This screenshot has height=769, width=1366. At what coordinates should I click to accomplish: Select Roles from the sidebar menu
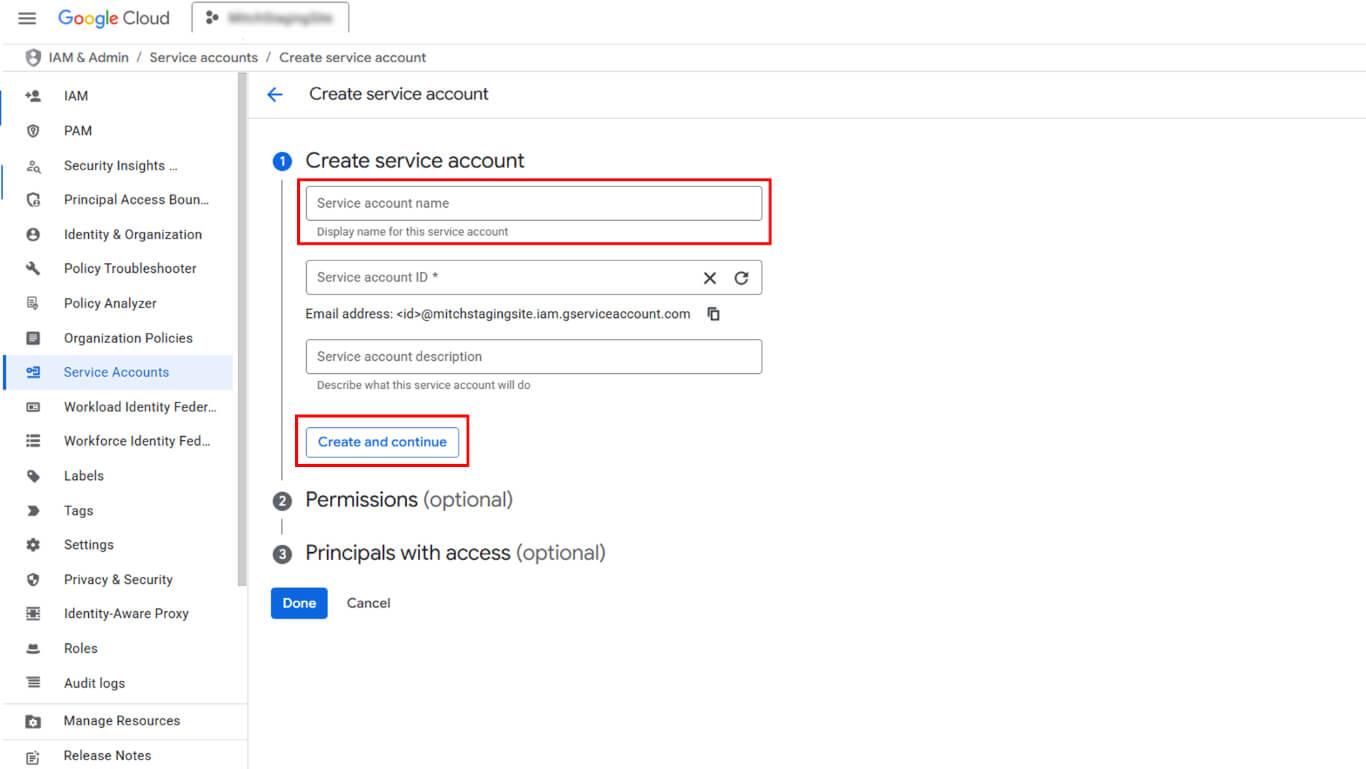click(81, 648)
